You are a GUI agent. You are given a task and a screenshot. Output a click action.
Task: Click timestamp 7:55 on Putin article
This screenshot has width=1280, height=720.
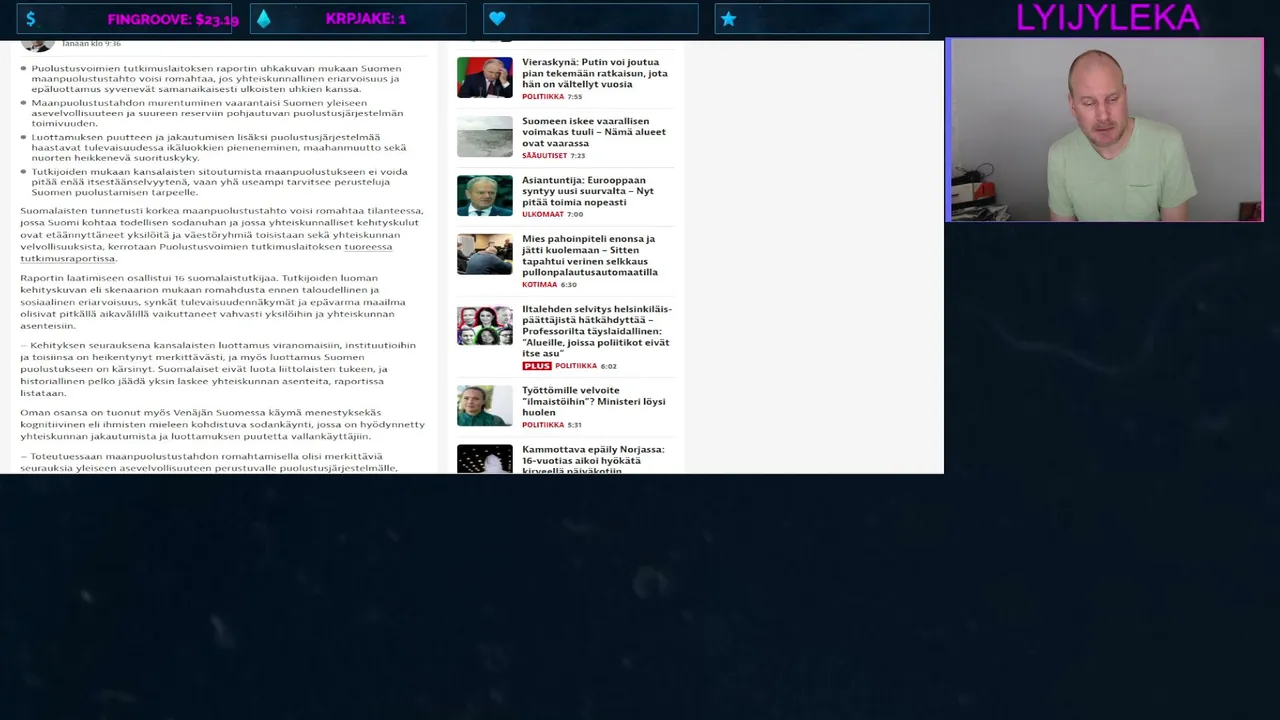click(x=575, y=97)
